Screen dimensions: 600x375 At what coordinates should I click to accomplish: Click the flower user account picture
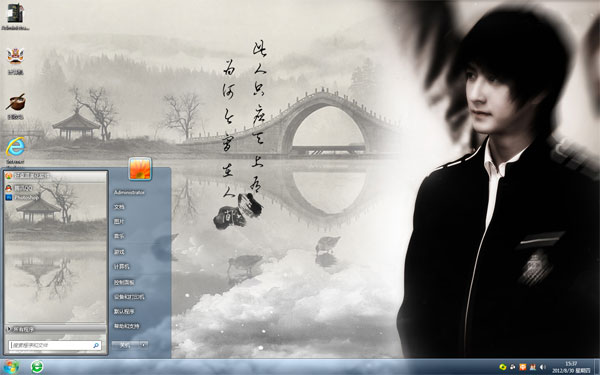coord(140,168)
